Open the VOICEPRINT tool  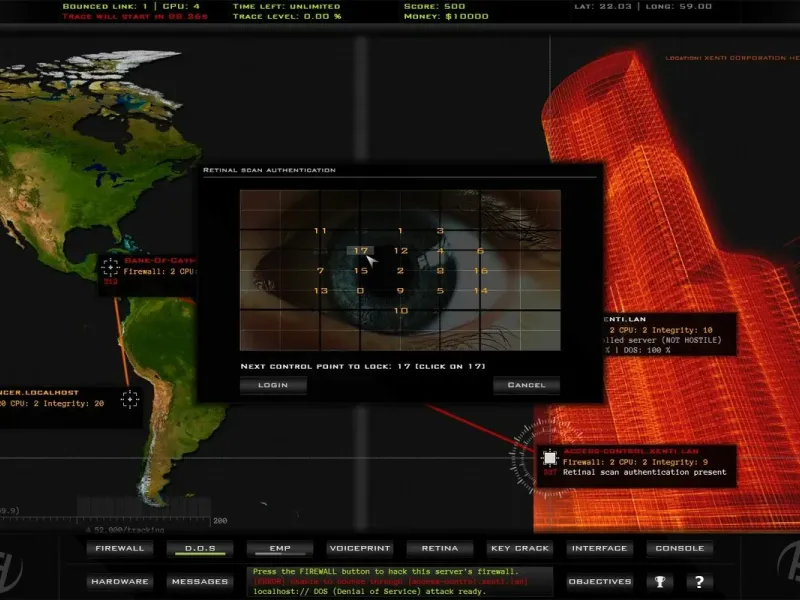point(360,548)
